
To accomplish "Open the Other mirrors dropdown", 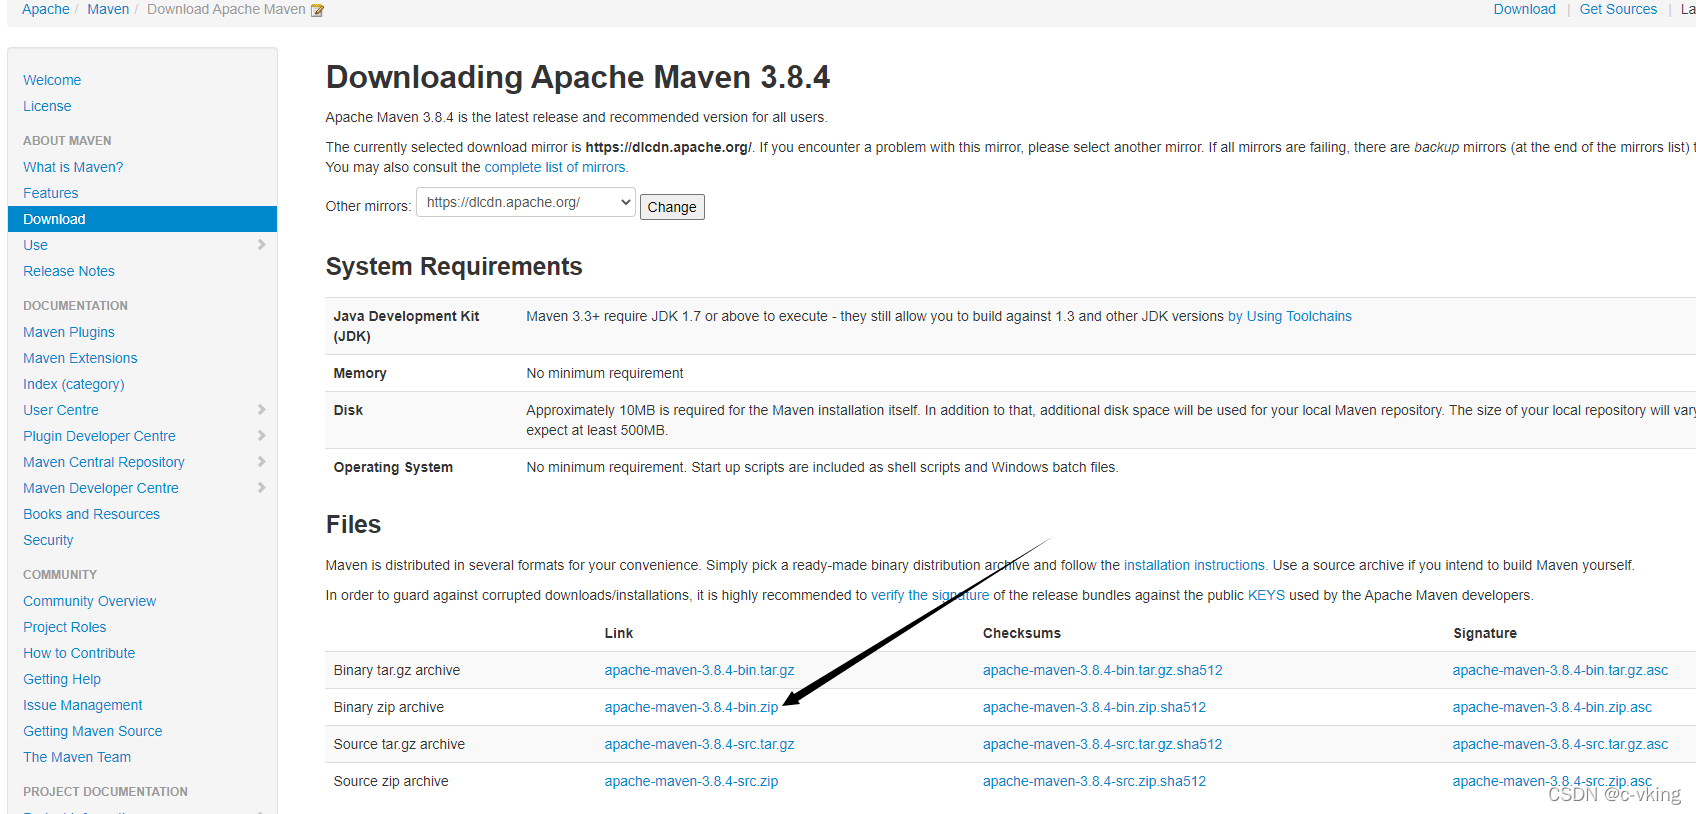I will [x=526, y=202].
